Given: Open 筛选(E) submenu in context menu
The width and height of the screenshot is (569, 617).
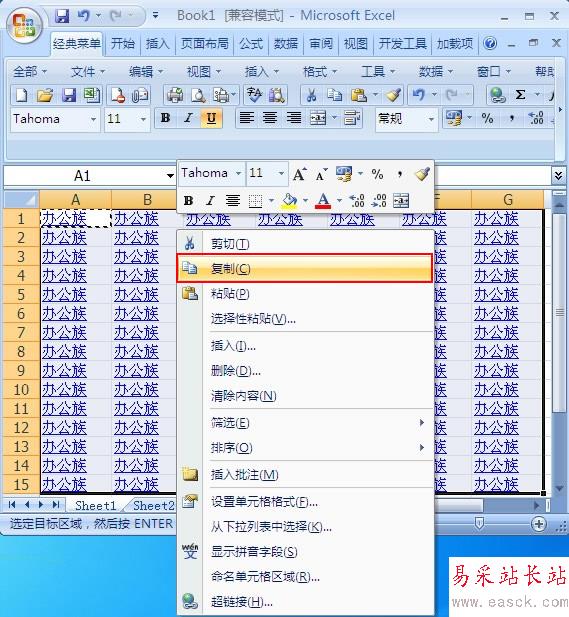Looking at the screenshot, I should [x=305, y=423].
